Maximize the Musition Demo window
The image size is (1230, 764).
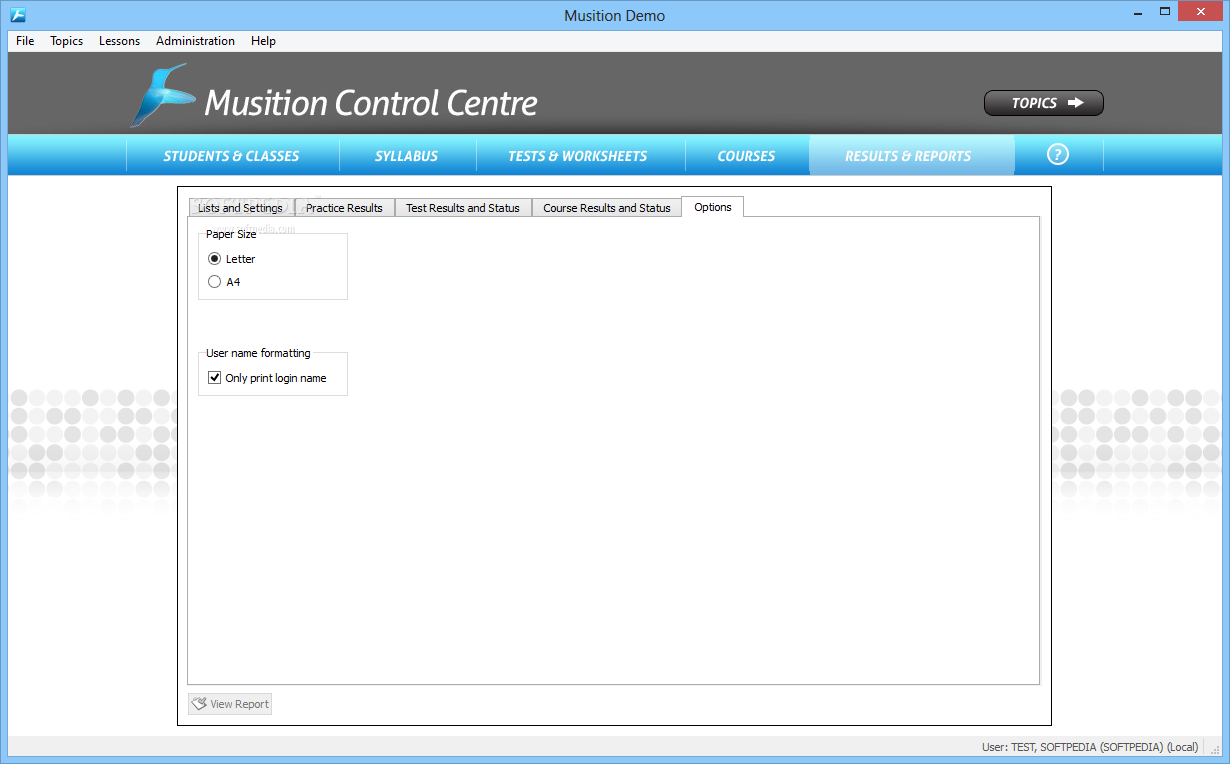pos(1165,11)
